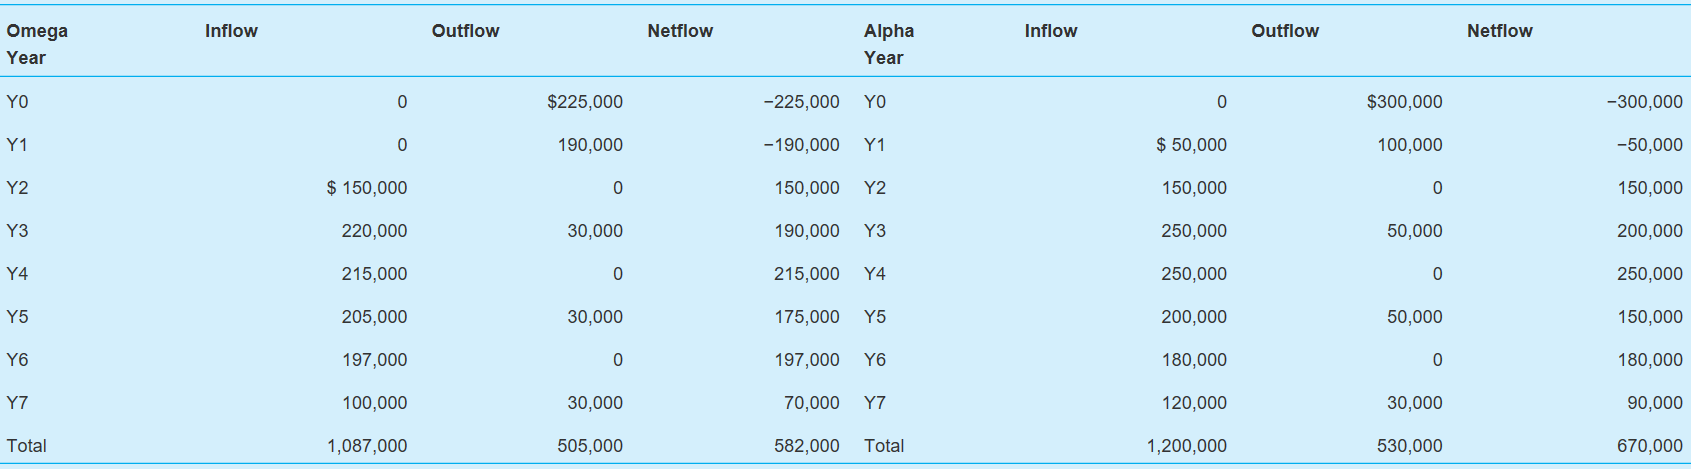Click Alpha Y7 inflow value 120,000

[x=1193, y=403]
